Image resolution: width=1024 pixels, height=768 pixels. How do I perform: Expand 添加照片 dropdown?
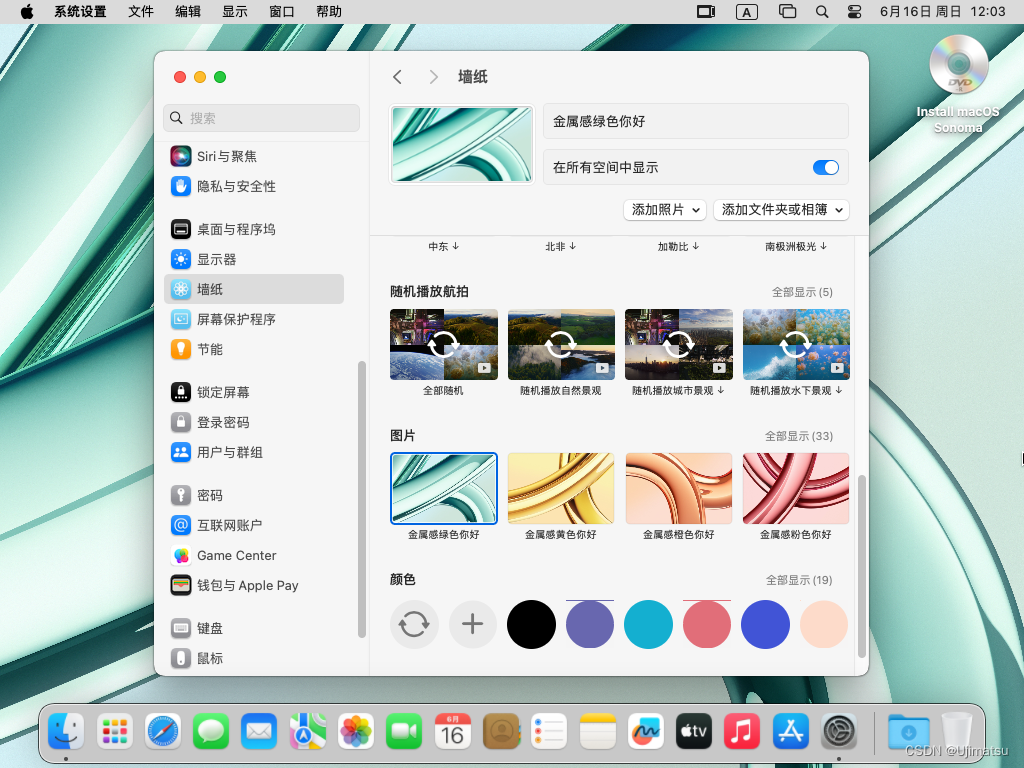(665, 210)
